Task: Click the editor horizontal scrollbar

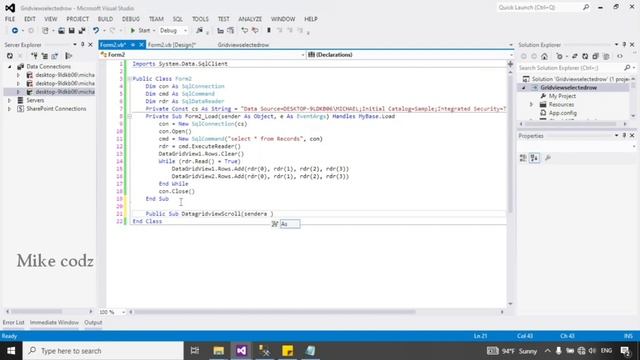Action: pos(275,312)
